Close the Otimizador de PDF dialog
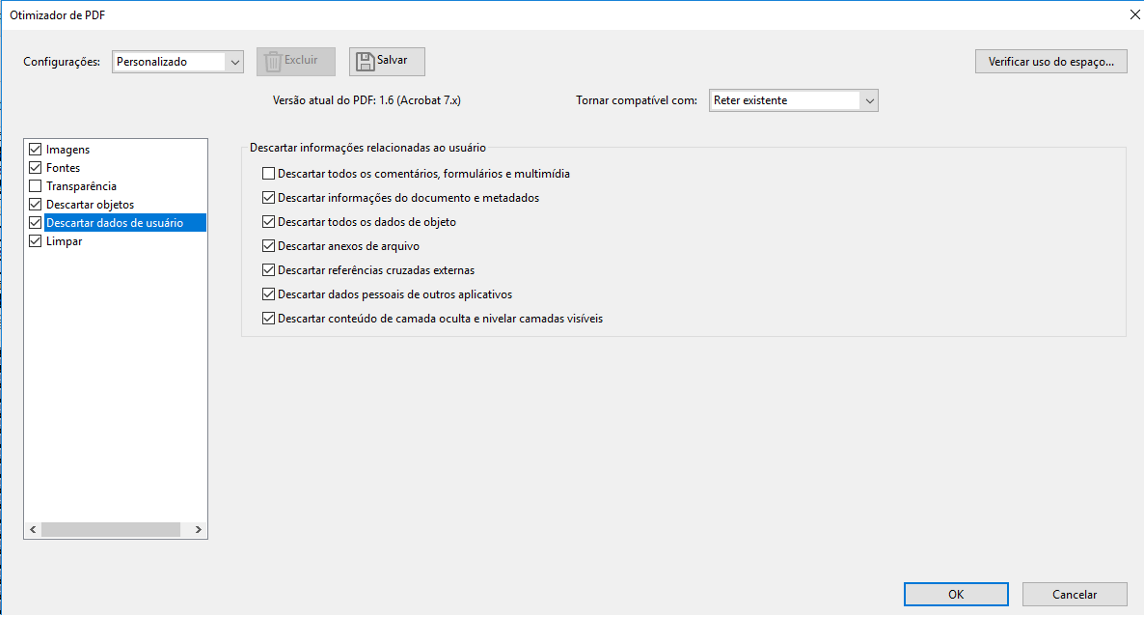 pos(1134,14)
